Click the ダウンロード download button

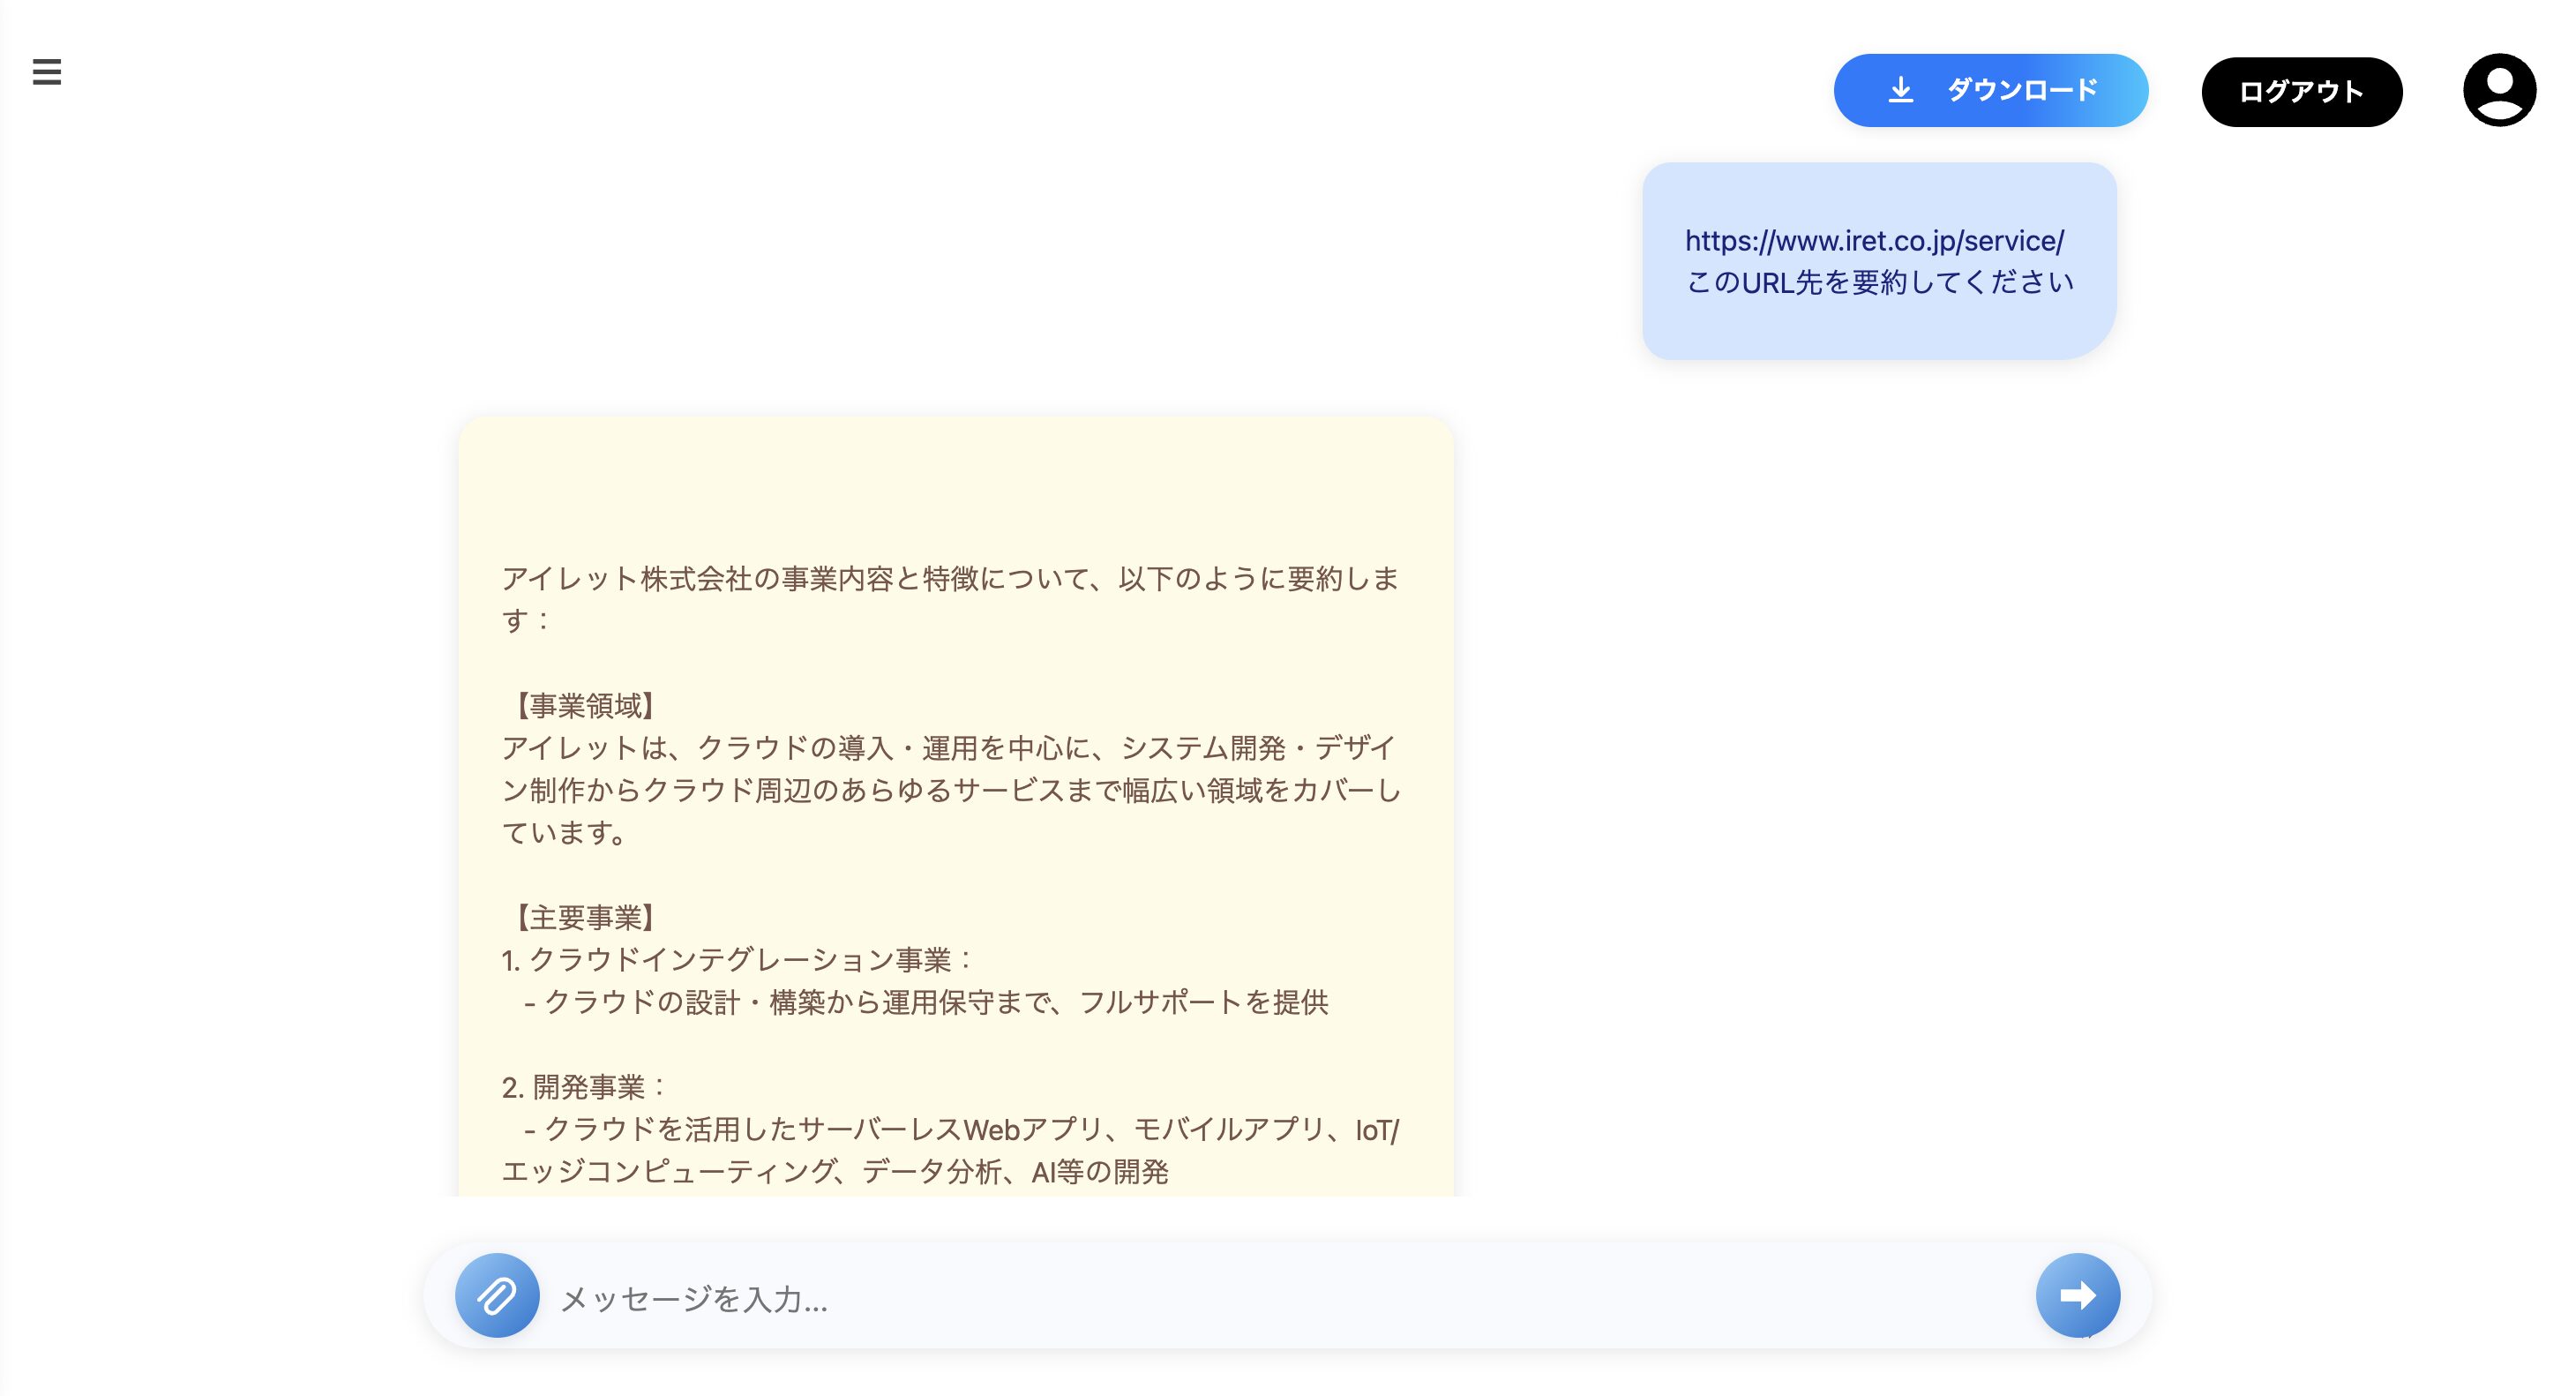(1990, 90)
